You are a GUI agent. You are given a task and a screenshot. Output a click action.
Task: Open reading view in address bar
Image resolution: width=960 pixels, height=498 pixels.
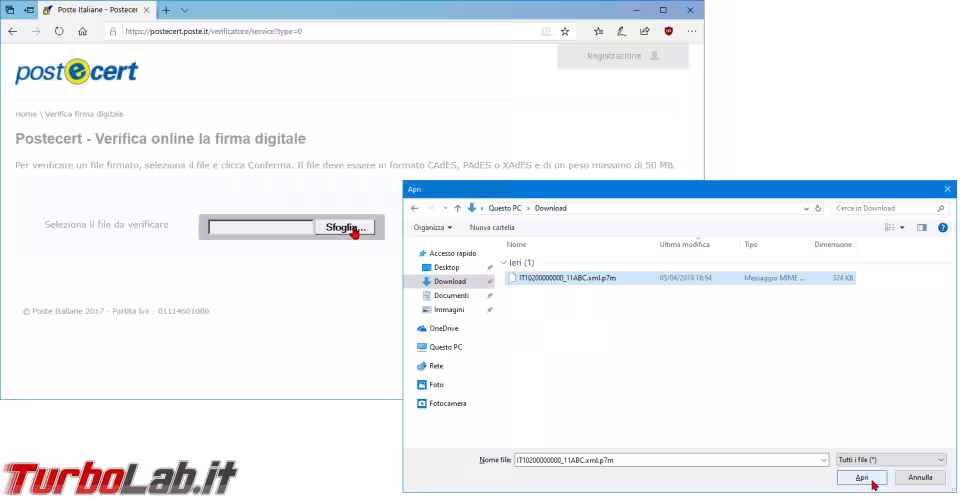click(546, 31)
